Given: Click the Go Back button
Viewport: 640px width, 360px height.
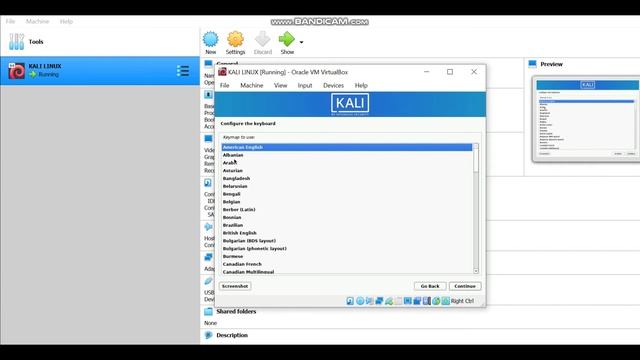Looking at the screenshot, I should click(430, 286).
